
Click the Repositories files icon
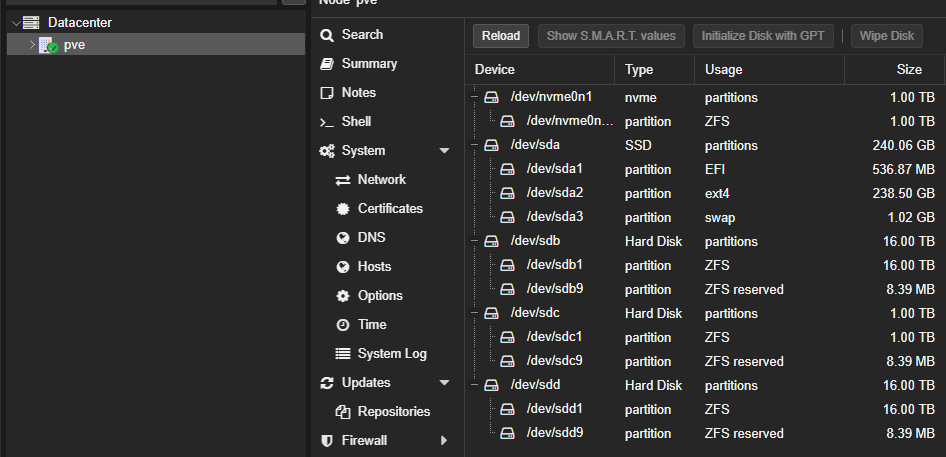pyautogui.click(x=343, y=412)
